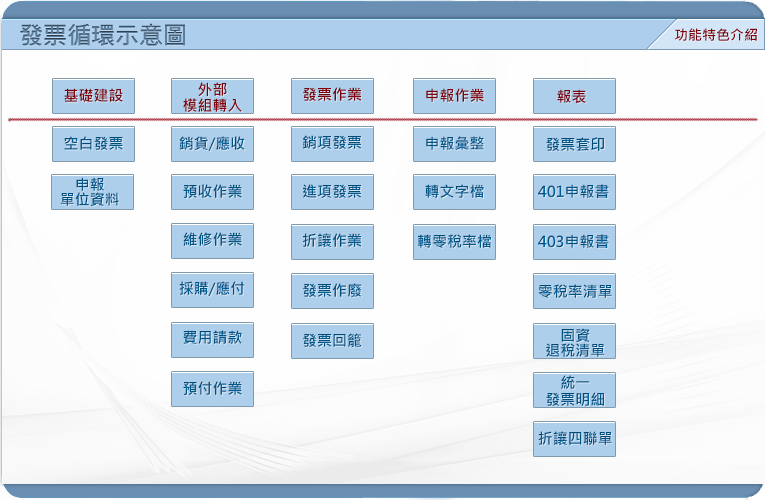769x500 pixels.
Task: Open 發票回籠
Action: click(x=332, y=341)
